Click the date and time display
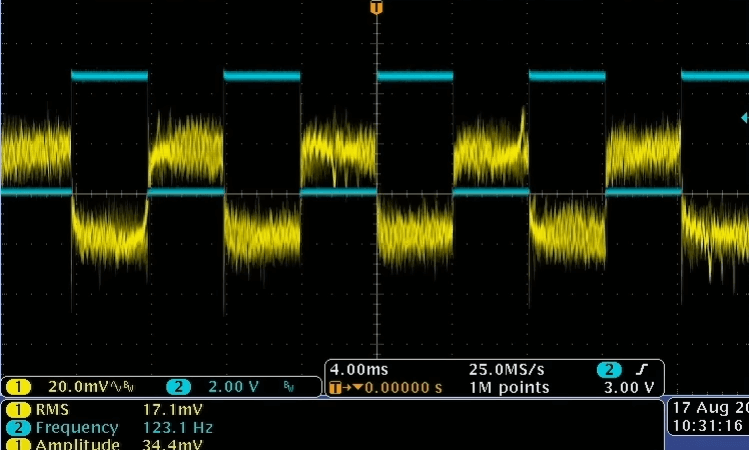Viewport: 749px width, 450px height. pyautogui.click(x=706, y=417)
